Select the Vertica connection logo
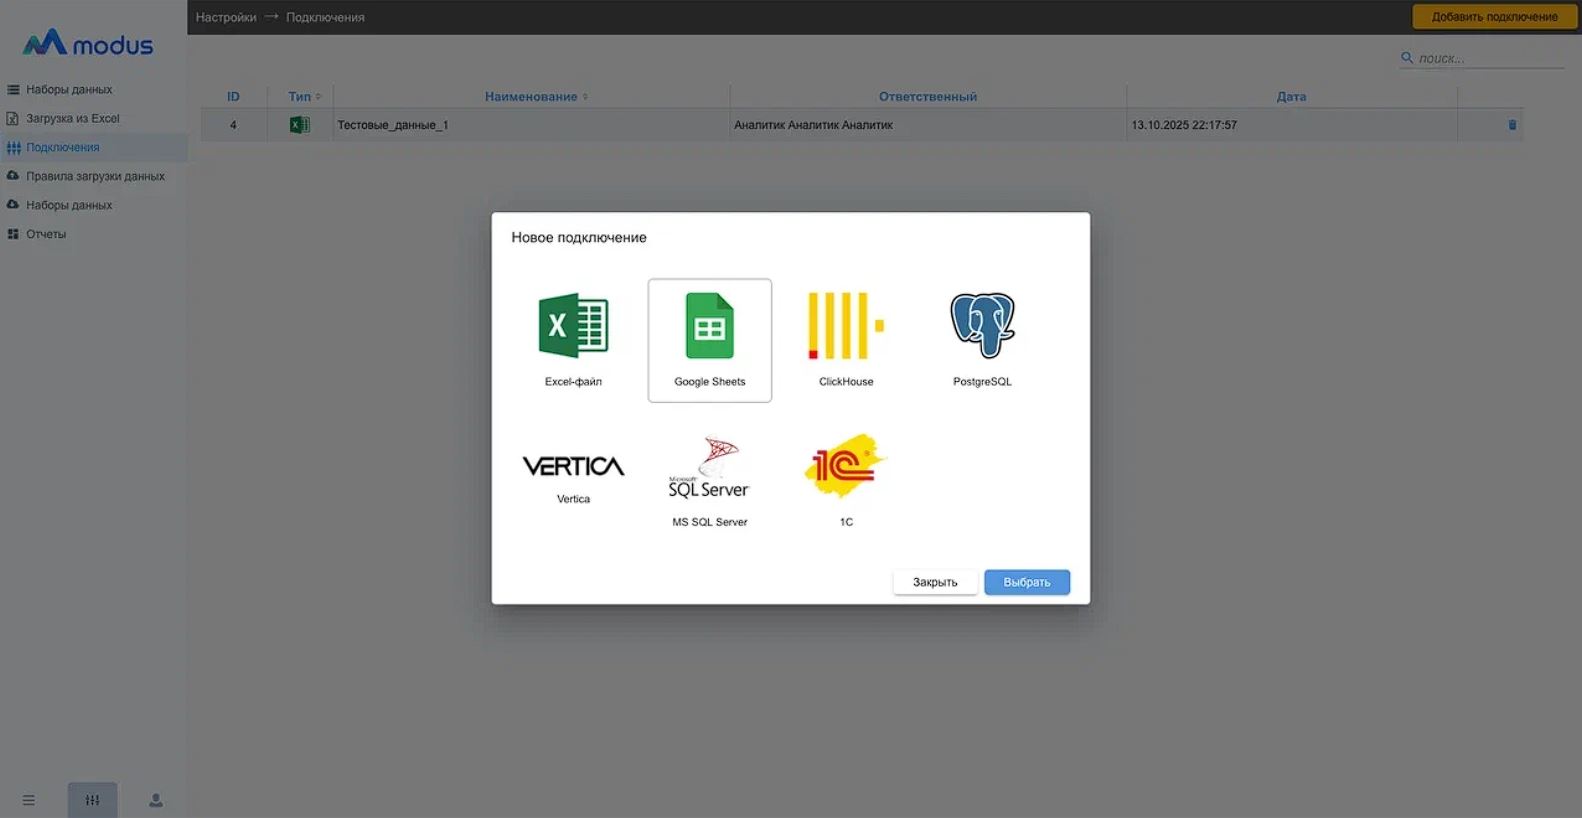Image resolution: width=1582 pixels, height=818 pixels. pos(573,467)
